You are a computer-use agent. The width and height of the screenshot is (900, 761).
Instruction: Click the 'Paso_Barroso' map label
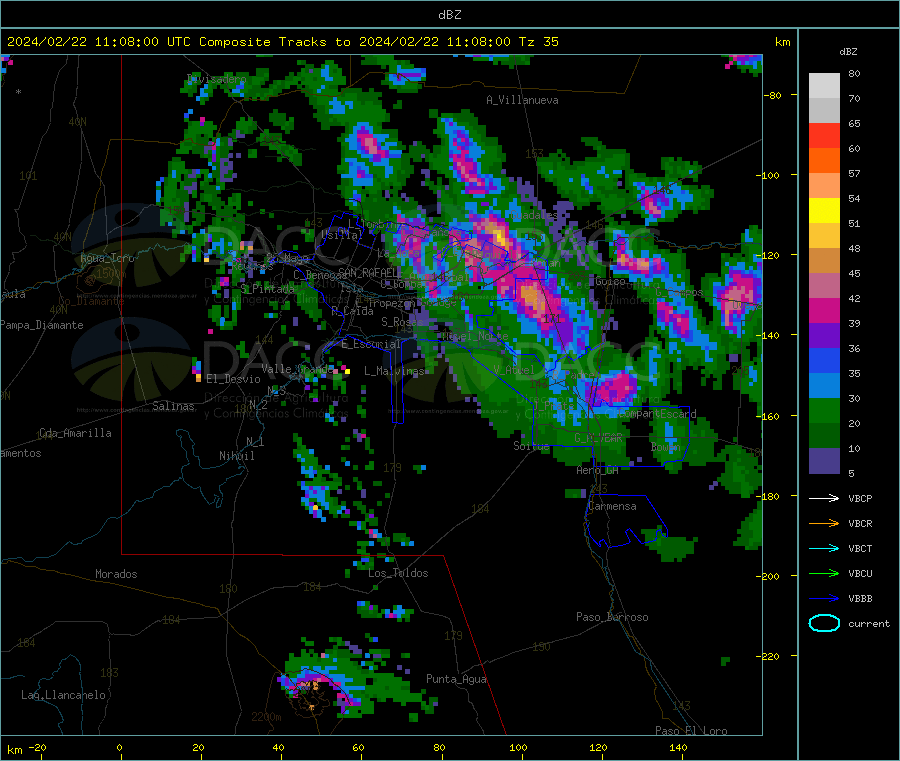pos(612,617)
